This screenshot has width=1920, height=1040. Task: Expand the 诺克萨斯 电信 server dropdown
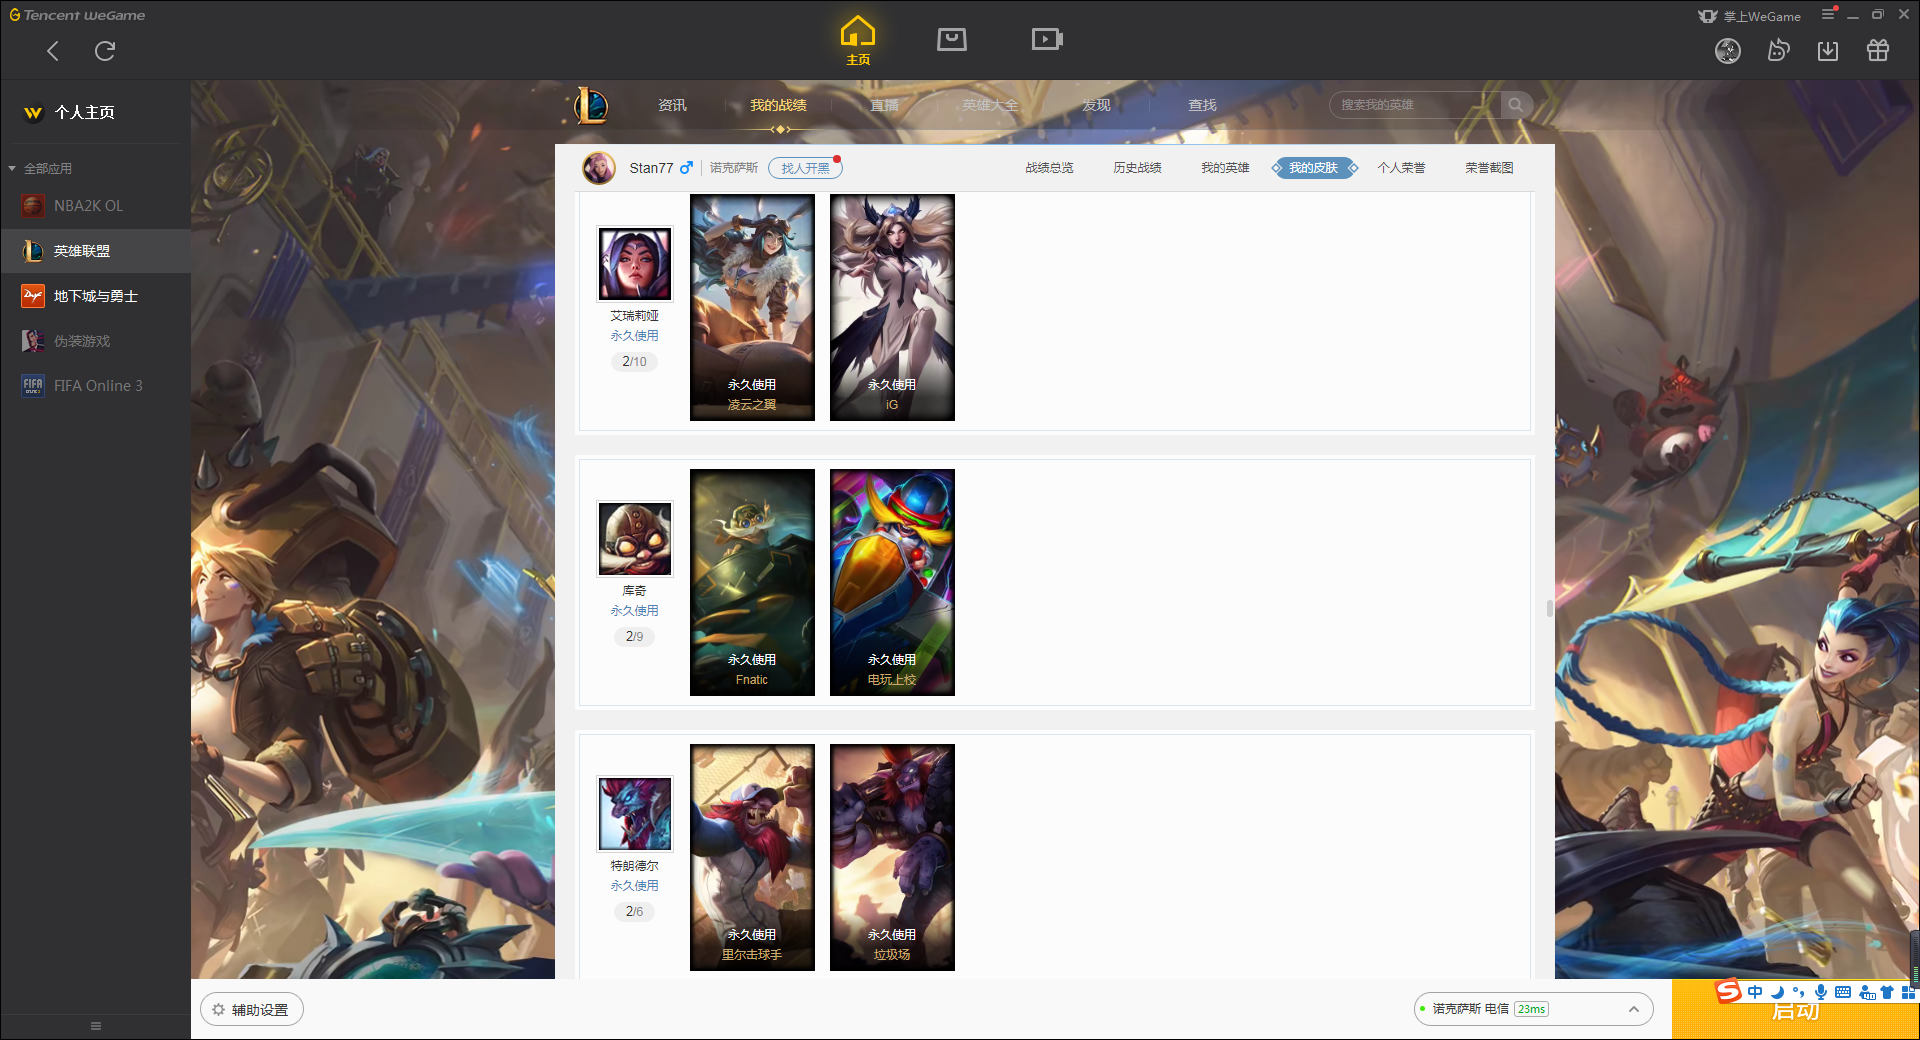click(1533, 1009)
